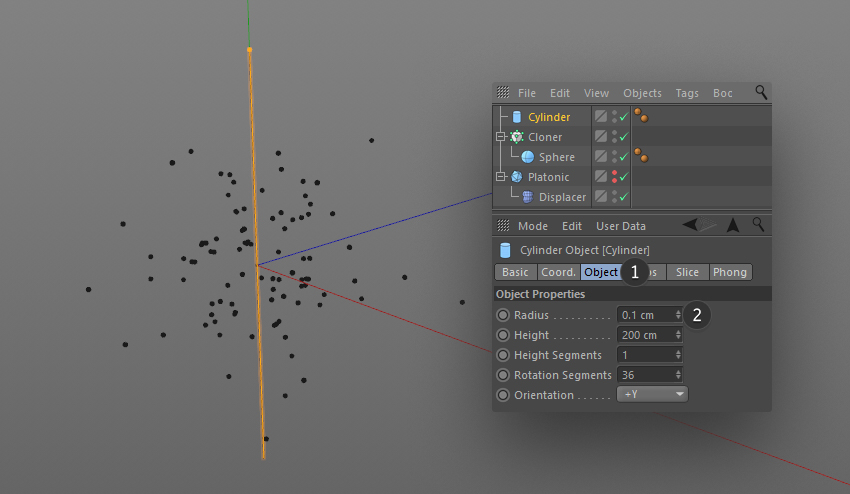Viewport: 850px width, 494px height.
Task: Select the Phong tag on the Cylinder row
Action: tap(641, 115)
